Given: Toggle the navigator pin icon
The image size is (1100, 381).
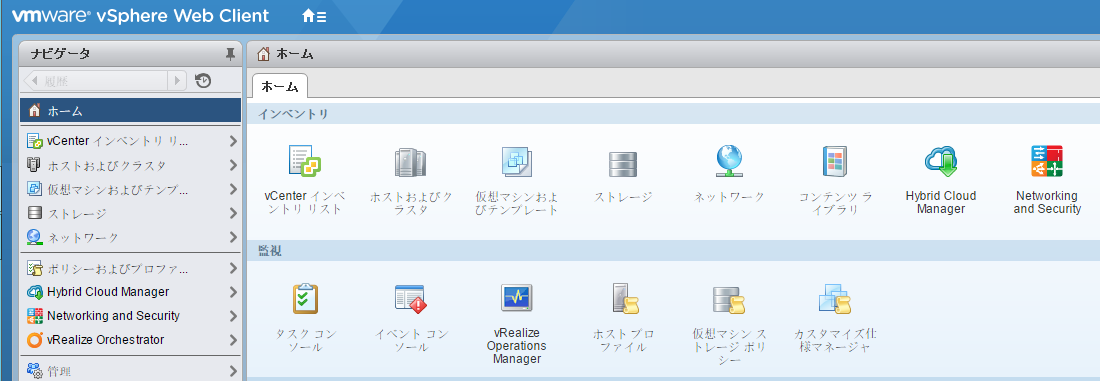Looking at the screenshot, I should point(229,54).
